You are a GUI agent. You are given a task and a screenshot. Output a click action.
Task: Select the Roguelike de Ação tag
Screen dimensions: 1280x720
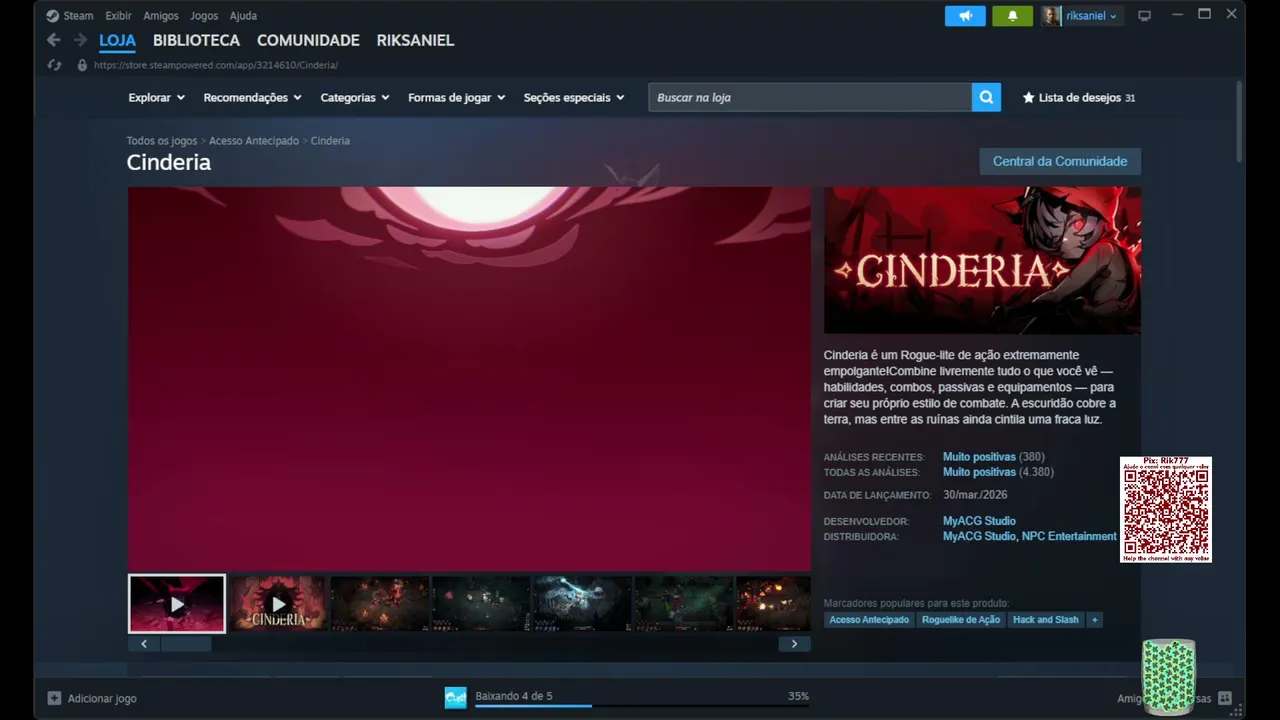coord(961,620)
